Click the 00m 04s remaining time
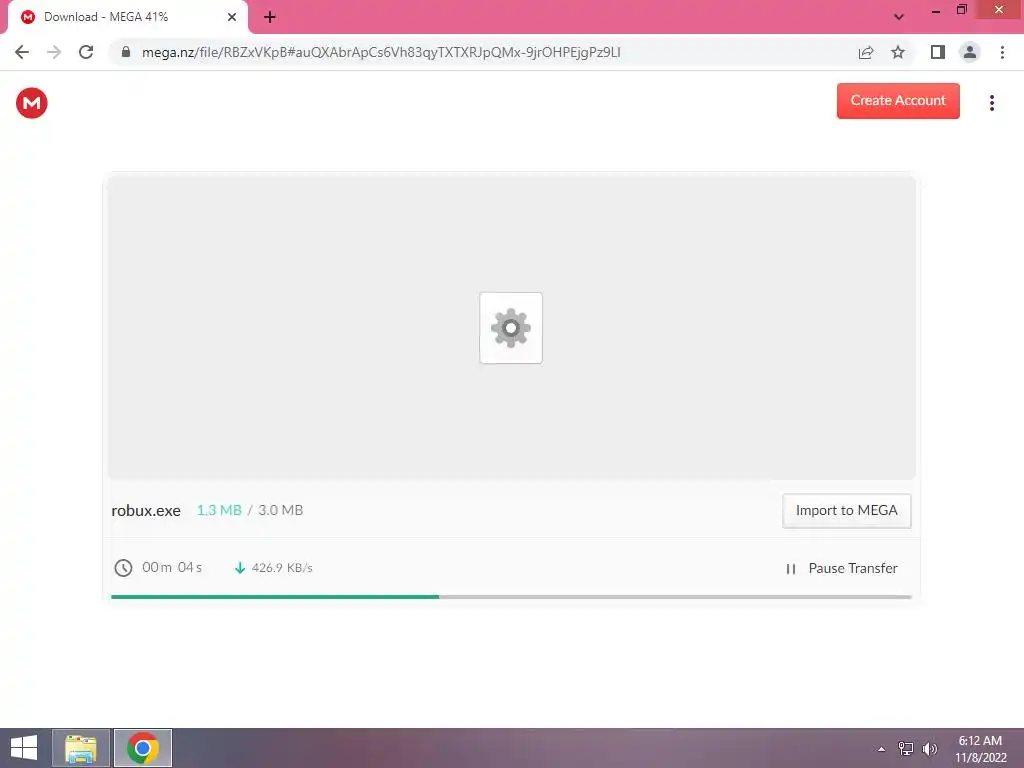This screenshot has width=1024, height=768. tap(172, 567)
